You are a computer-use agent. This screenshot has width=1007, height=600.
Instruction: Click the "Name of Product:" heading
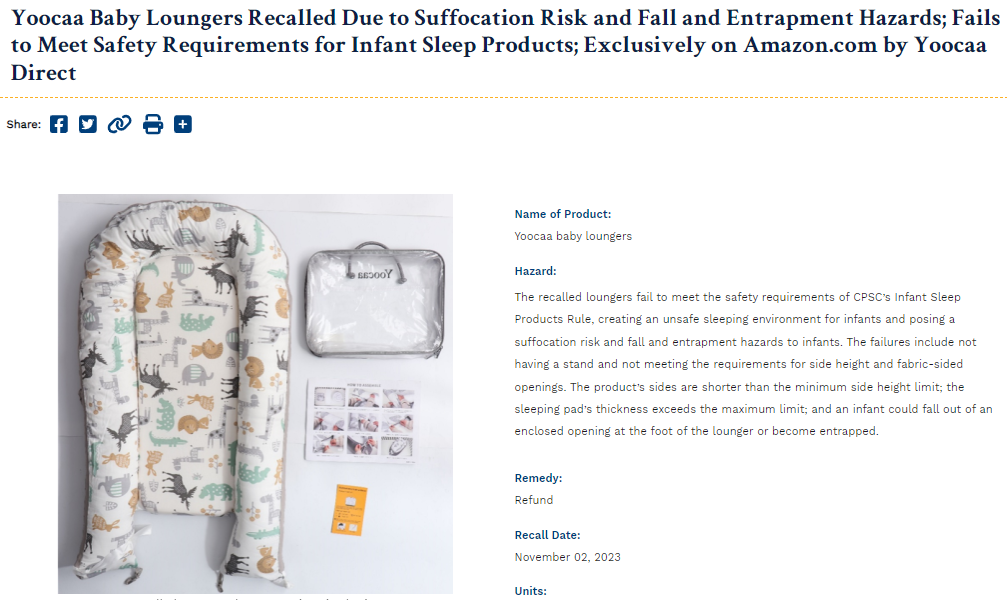[x=562, y=214]
